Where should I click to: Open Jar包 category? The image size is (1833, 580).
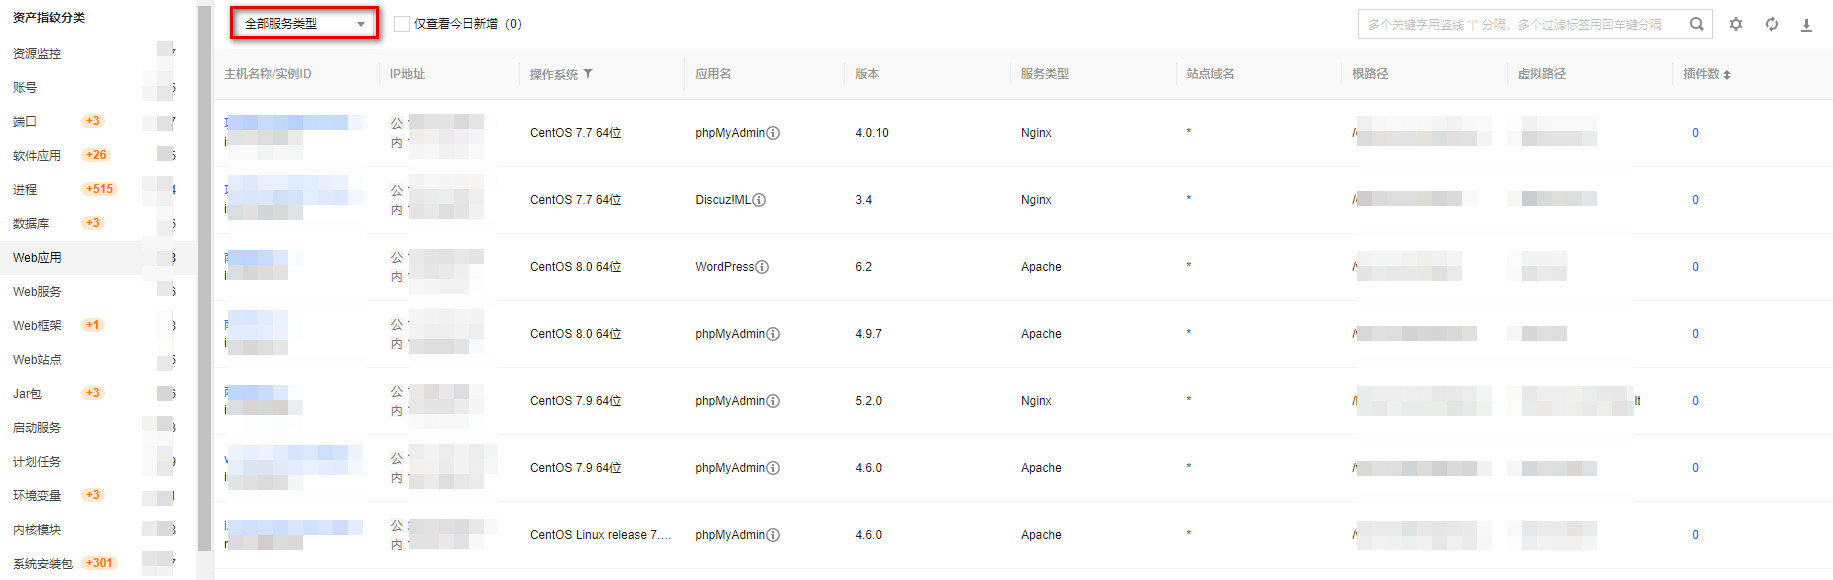click(x=27, y=394)
